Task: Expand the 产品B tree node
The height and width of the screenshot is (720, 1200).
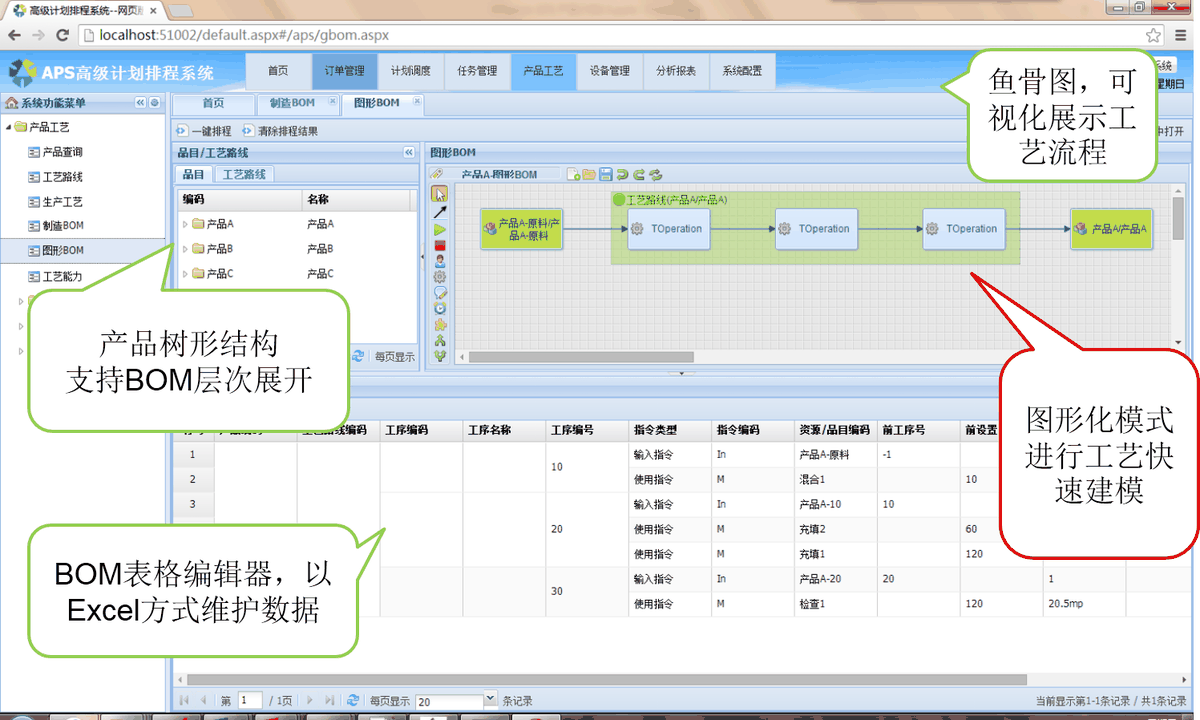Action: point(185,249)
